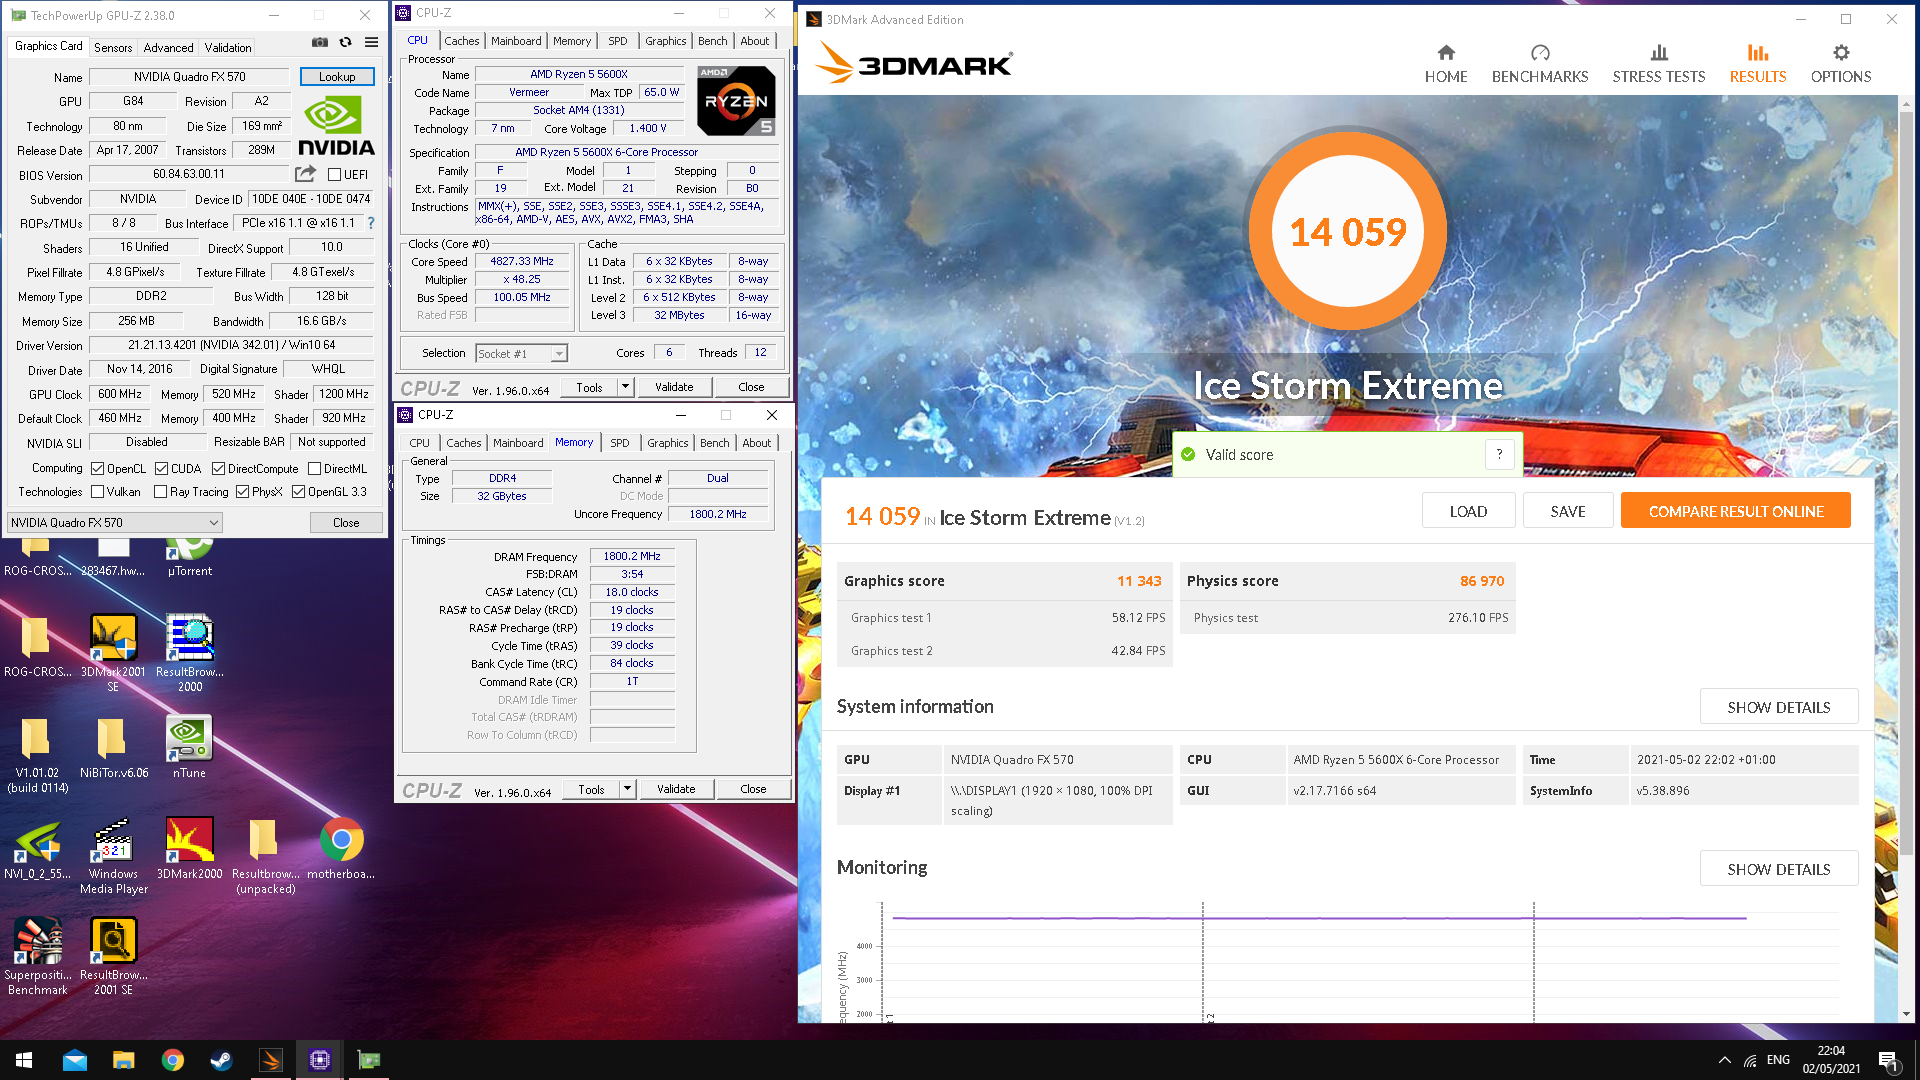
Task: Open motherboard Chrome shortcut on desktop
Action: pos(341,848)
